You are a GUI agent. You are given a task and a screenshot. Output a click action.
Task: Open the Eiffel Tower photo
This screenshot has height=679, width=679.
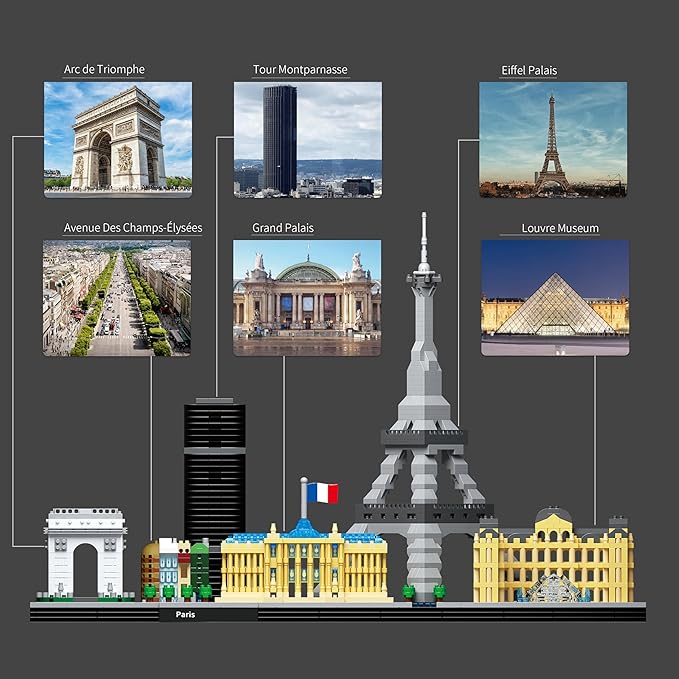(x=553, y=139)
